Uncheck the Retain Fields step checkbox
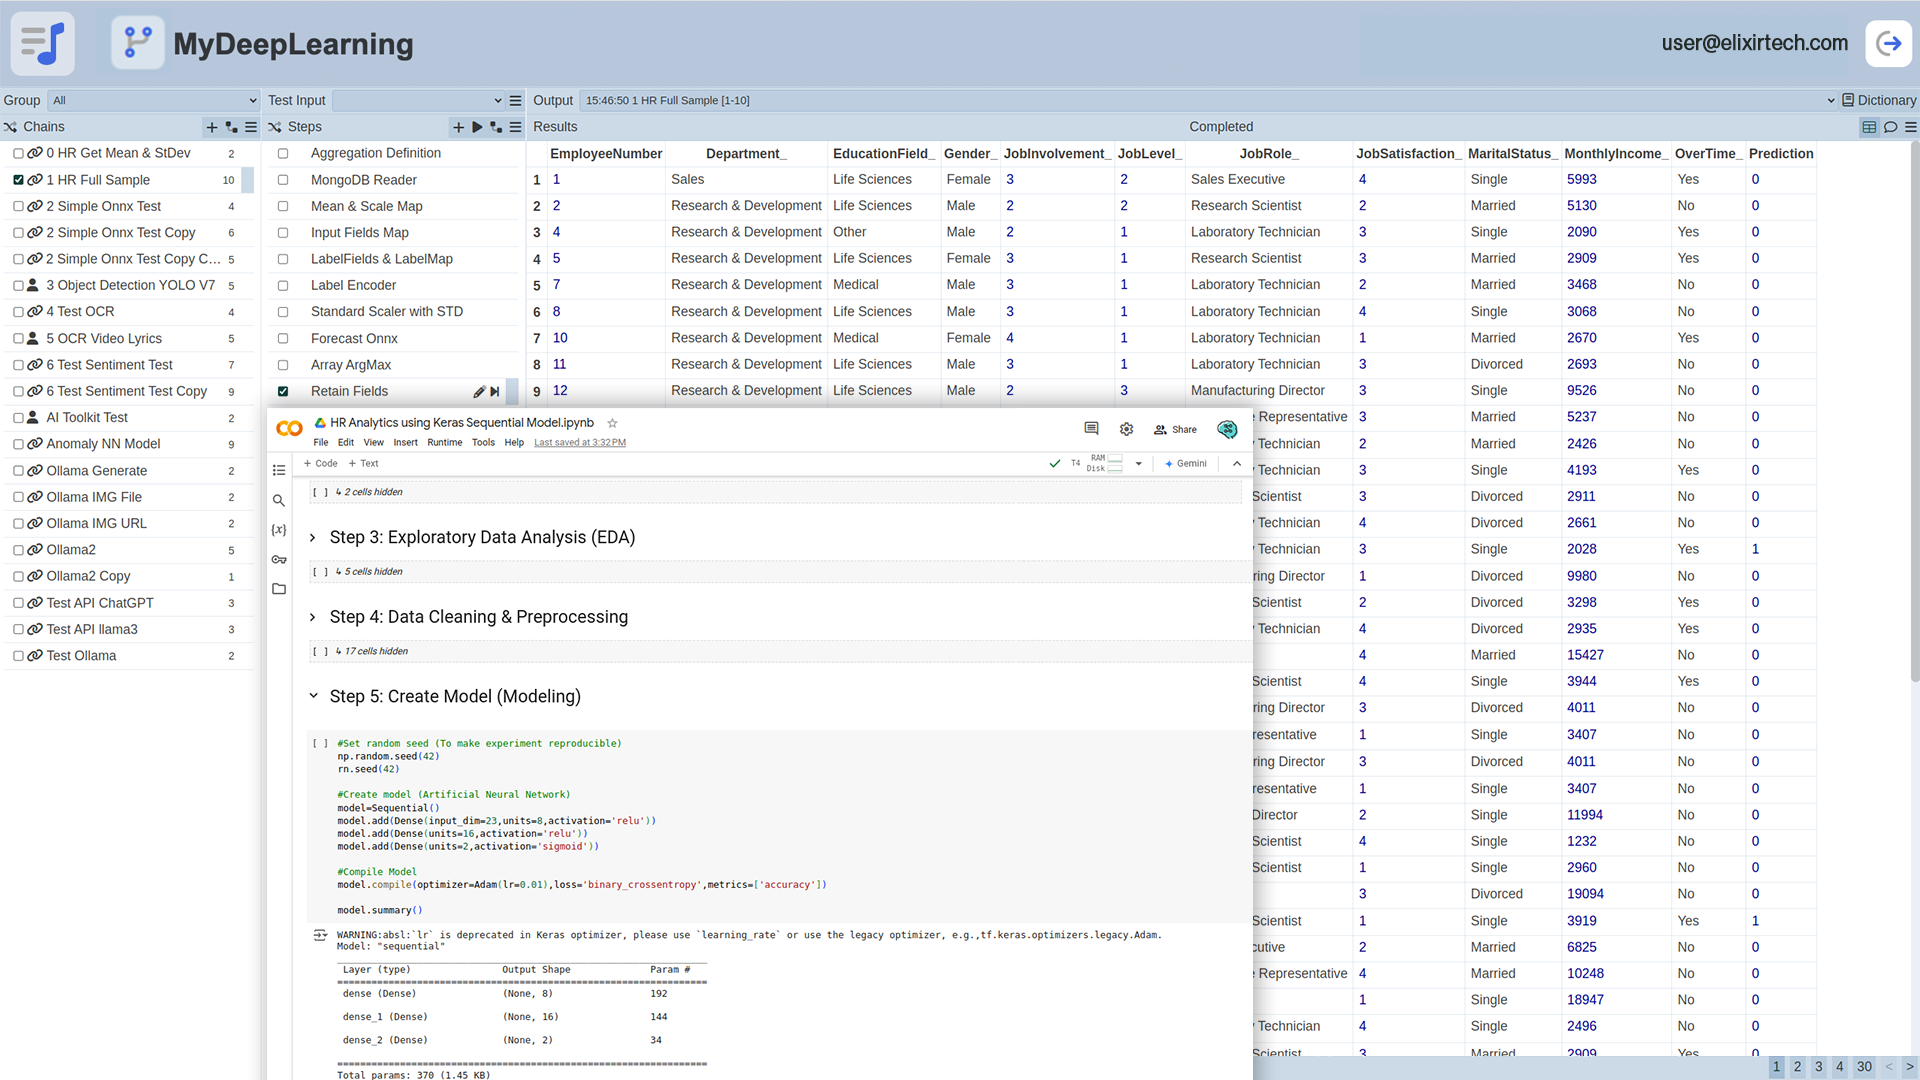Viewport: 1920px width, 1080px height. point(283,391)
